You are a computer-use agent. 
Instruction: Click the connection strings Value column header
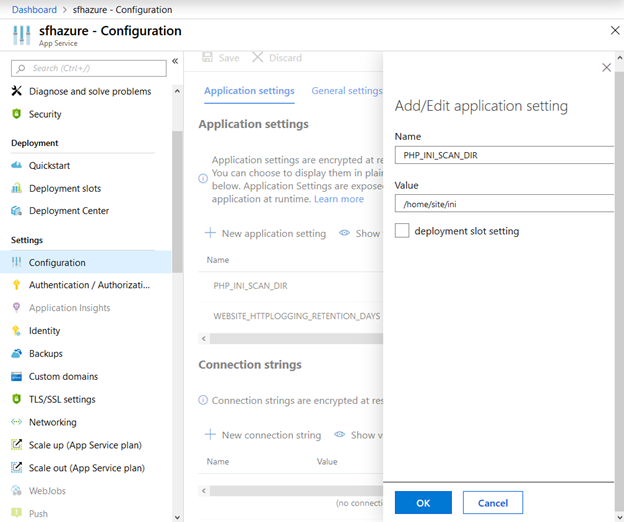[327, 462]
